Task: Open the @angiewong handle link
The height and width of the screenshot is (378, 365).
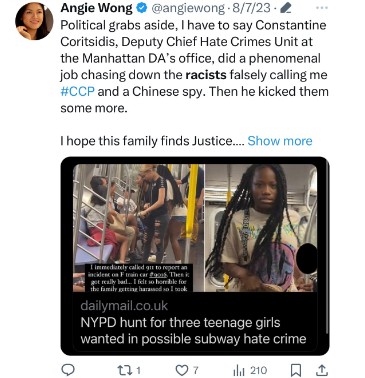Action: pos(188,8)
